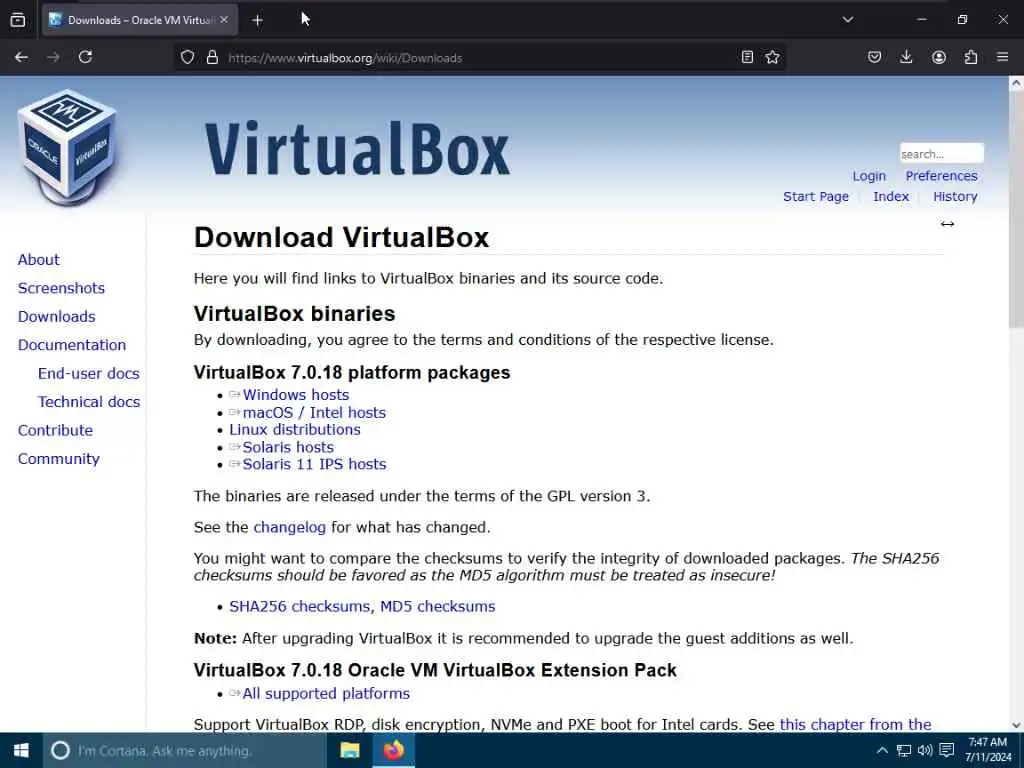
Task: Open the Index link
Action: click(x=891, y=197)
